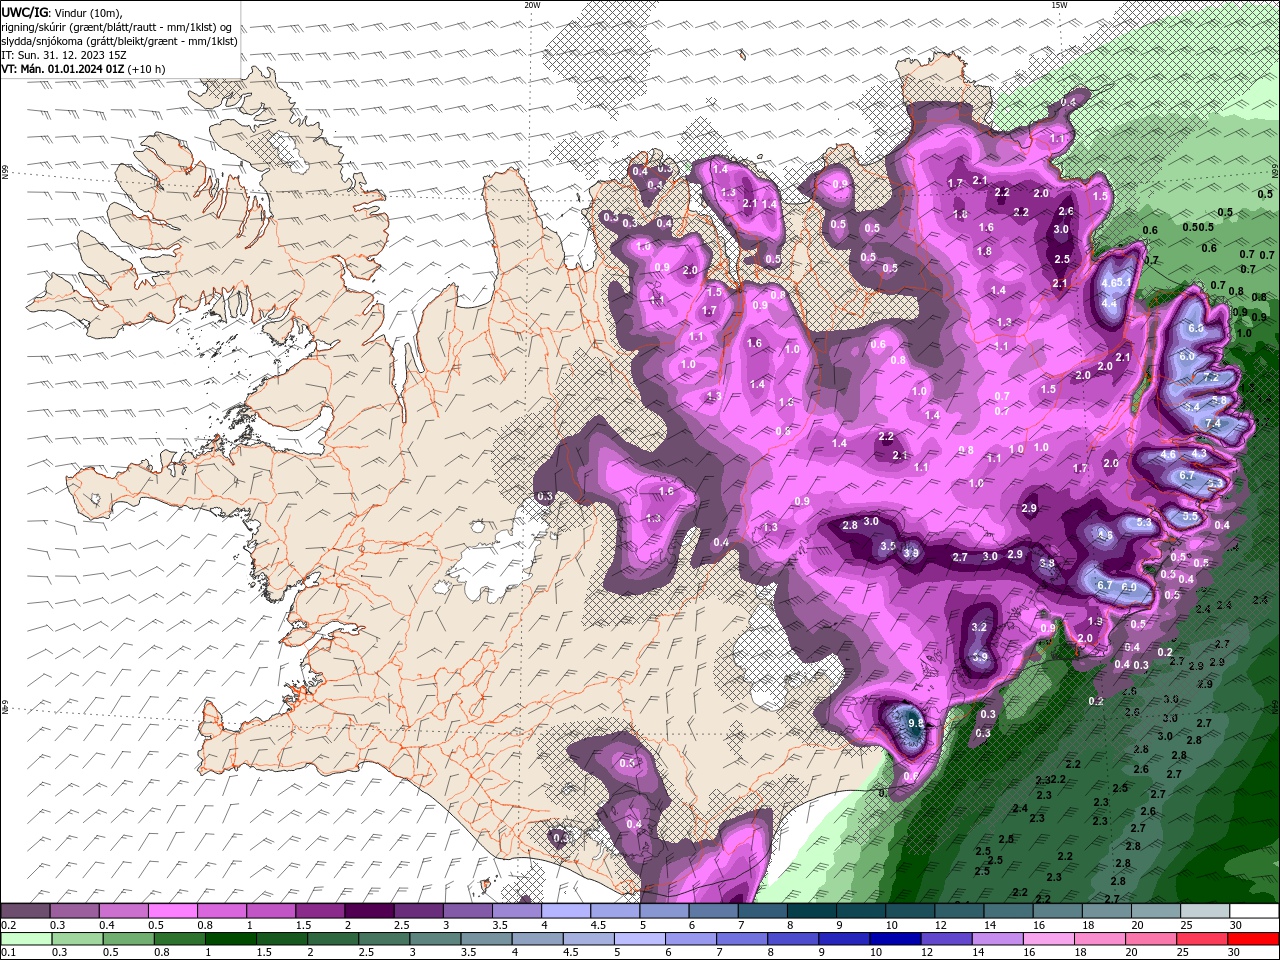Select the '7.4' value on east coast
This screenshot has width=1280, height=960.
click(x=1214, y=424)
